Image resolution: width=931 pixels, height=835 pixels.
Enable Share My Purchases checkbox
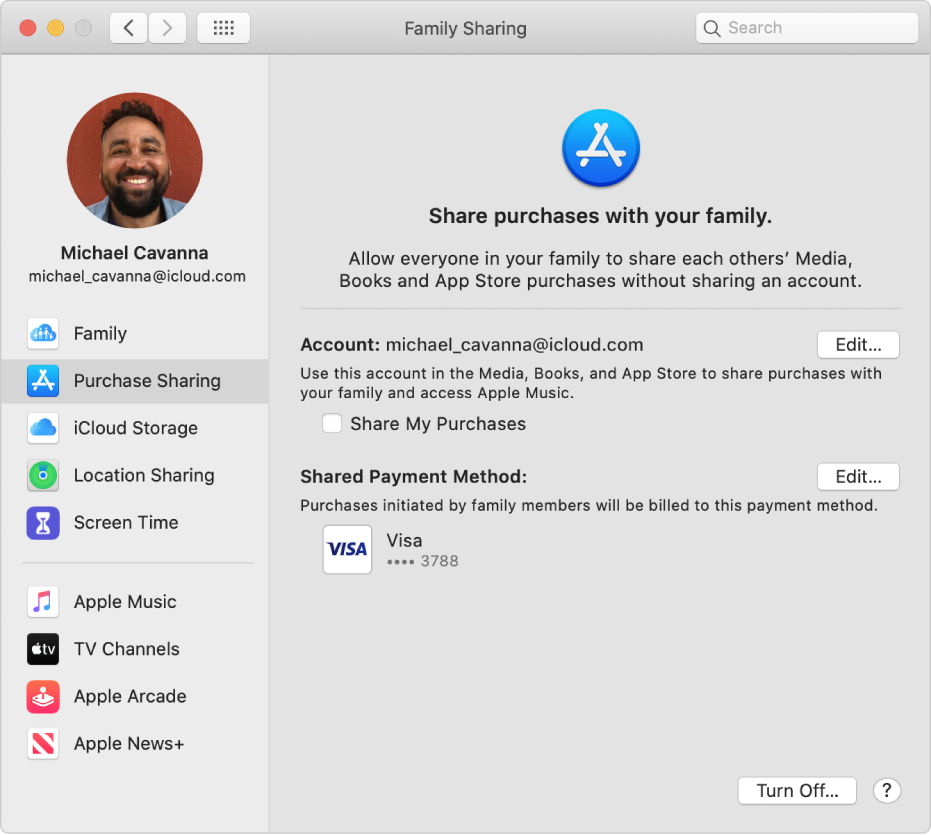point(332,423)
